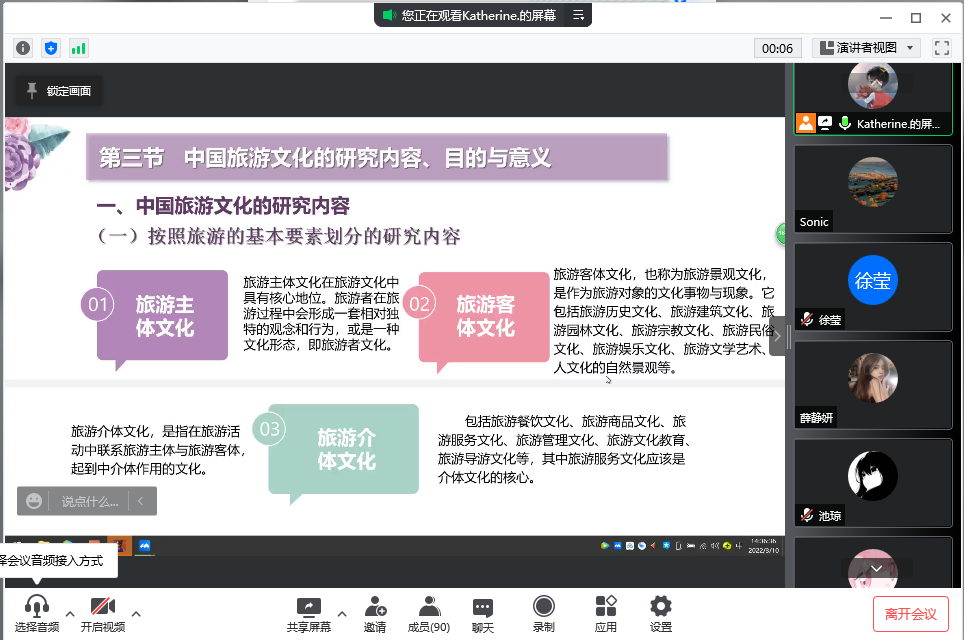964x640 pixels.
Task: Open the Apps (应用) panel
Action: point(606,613)
